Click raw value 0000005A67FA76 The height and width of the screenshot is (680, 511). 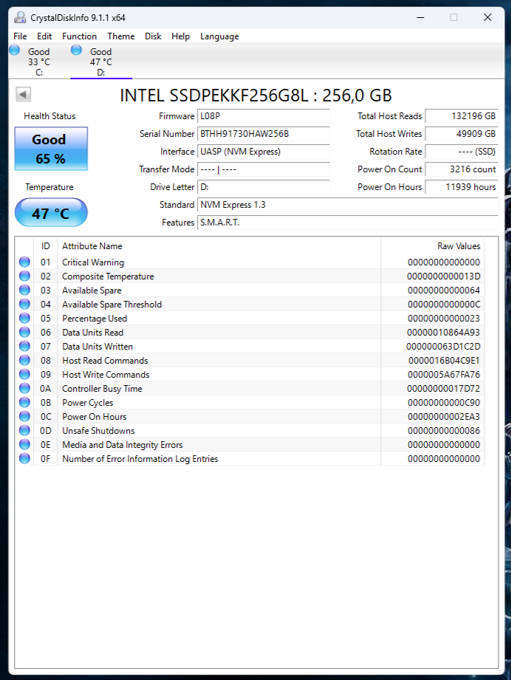point(443,375)
